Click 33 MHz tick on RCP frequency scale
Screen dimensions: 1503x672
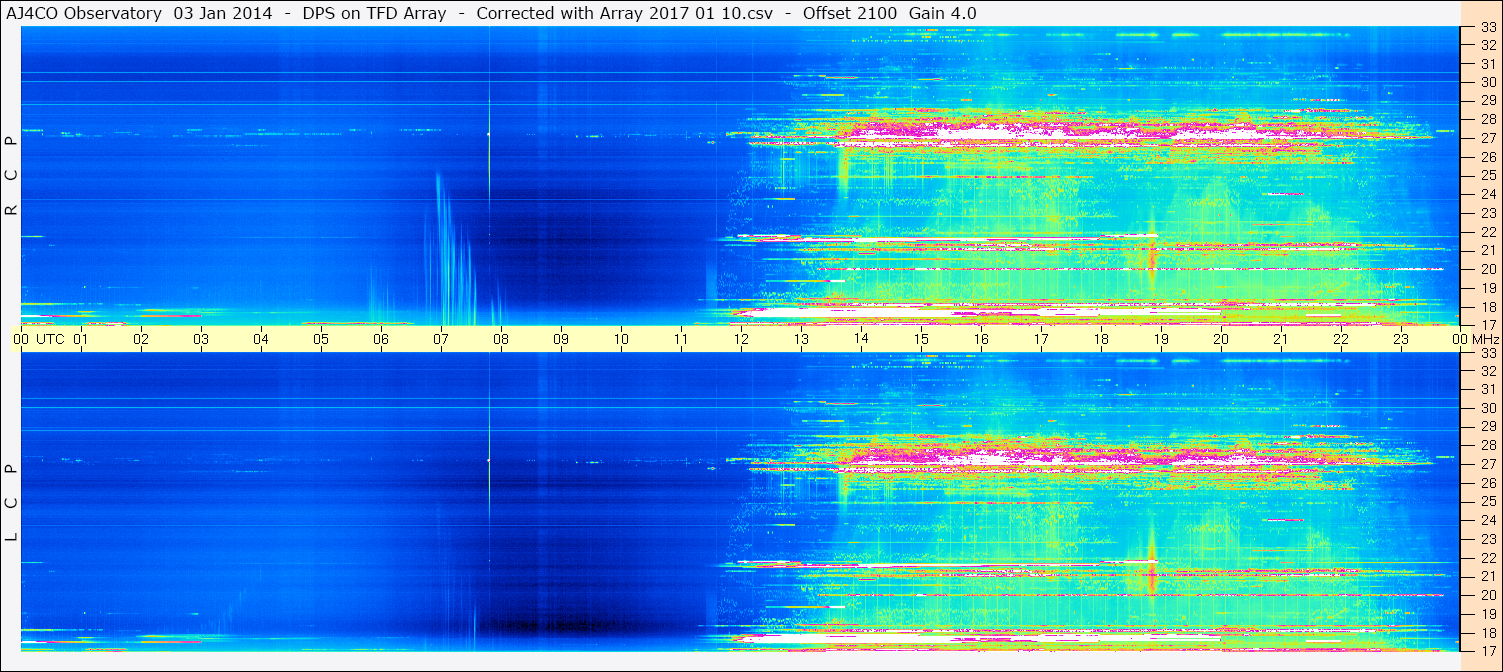point(1488,26)
